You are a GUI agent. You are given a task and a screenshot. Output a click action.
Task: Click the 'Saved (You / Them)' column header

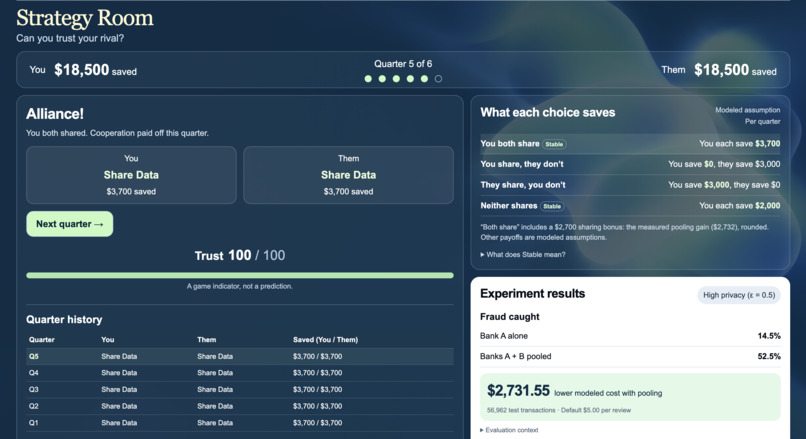pyautogui.click(x=325, y=340)
